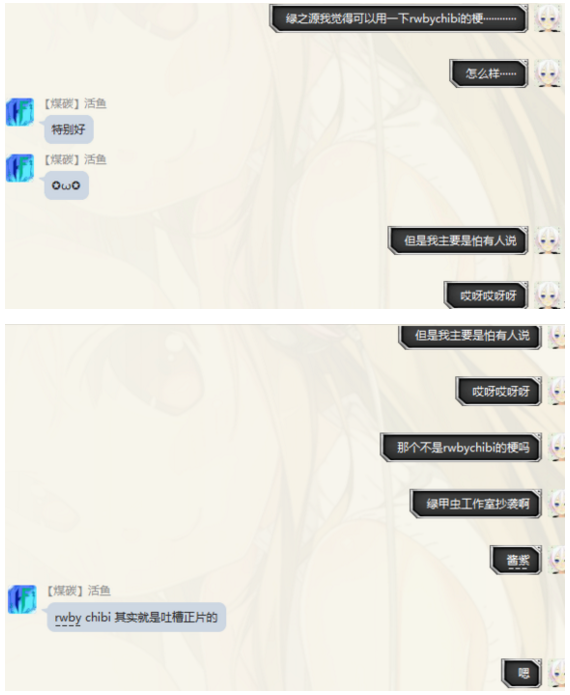Click the final 嗯 message bubble

click(522, 673)
